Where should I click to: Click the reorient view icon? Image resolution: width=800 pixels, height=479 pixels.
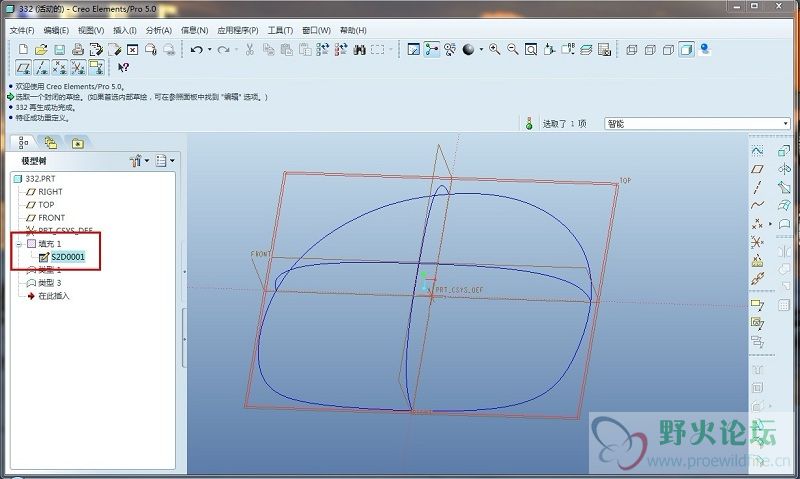pos(549,49)
